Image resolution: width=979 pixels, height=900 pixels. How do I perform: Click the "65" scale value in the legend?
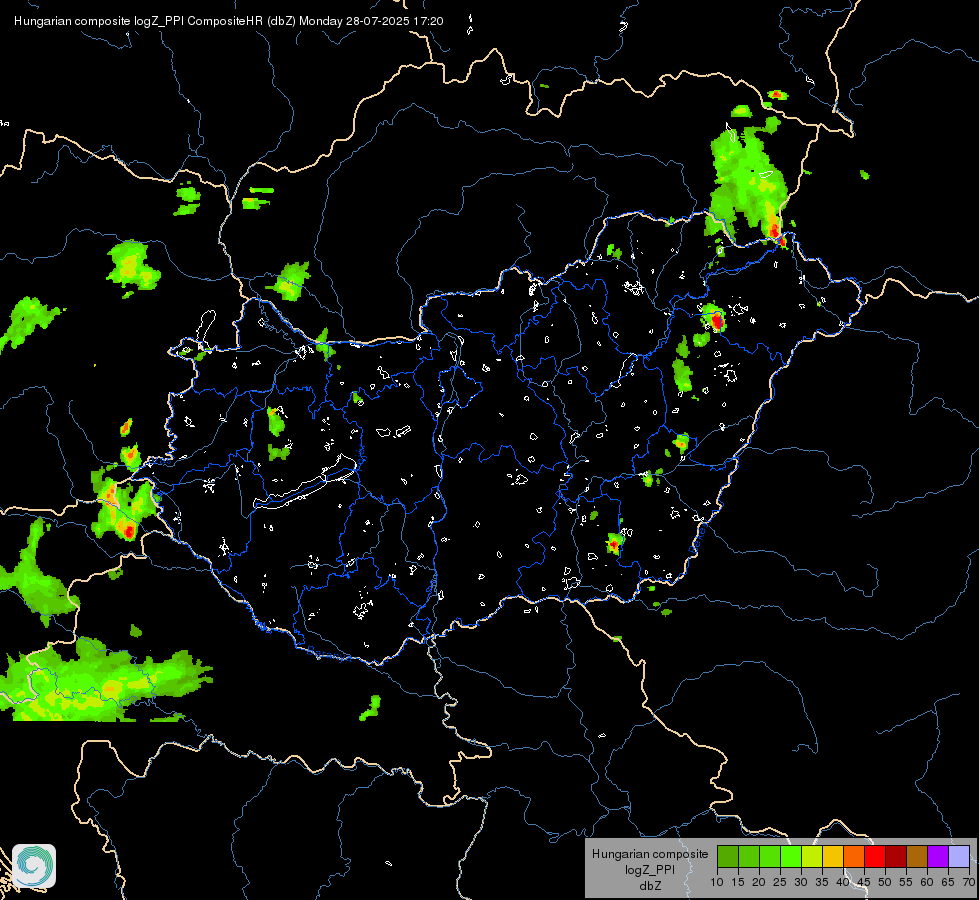pos(948,883)
